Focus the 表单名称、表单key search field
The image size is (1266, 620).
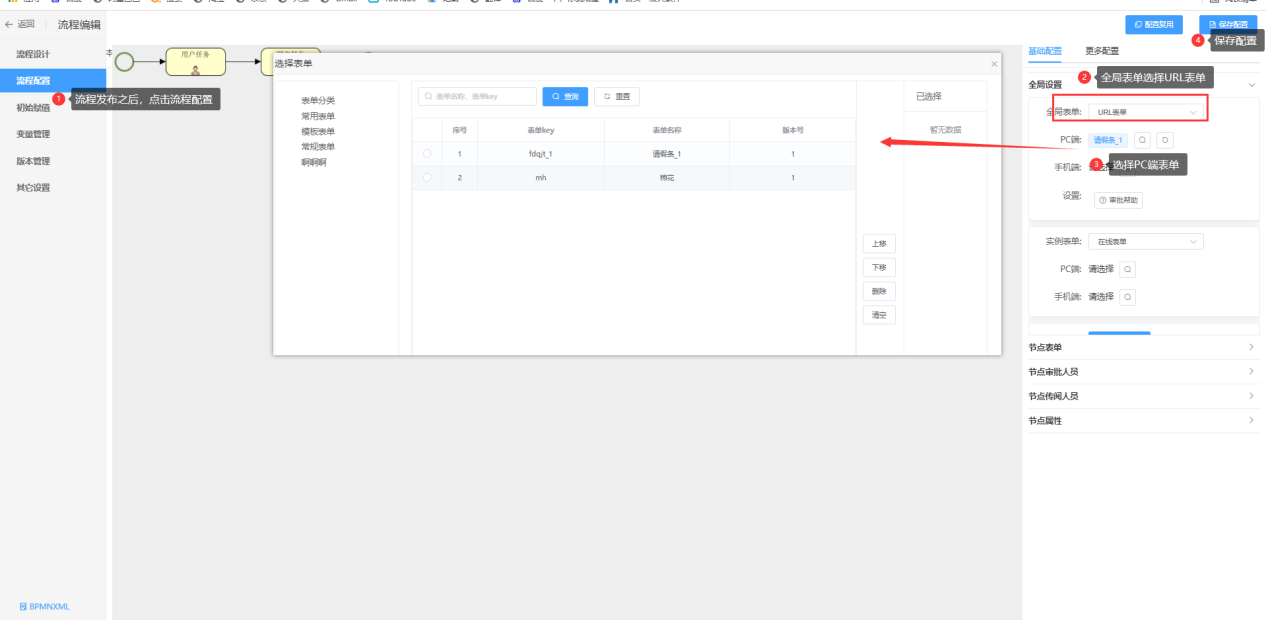pyautogui.click(x=477, y=97)
